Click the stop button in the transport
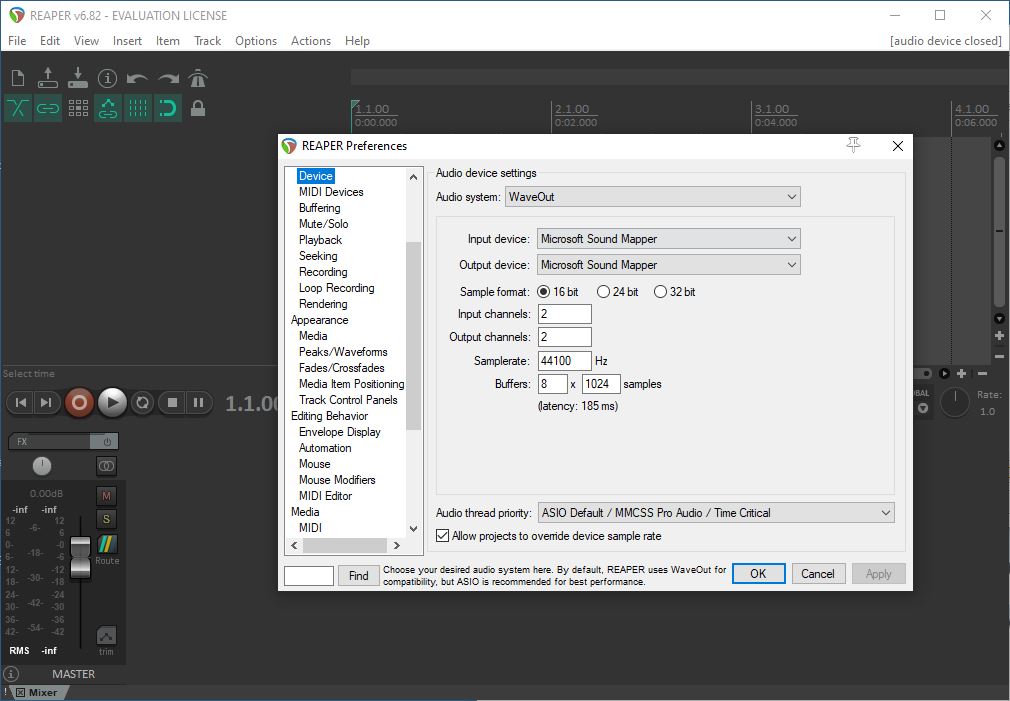 [x=172, y=403]
